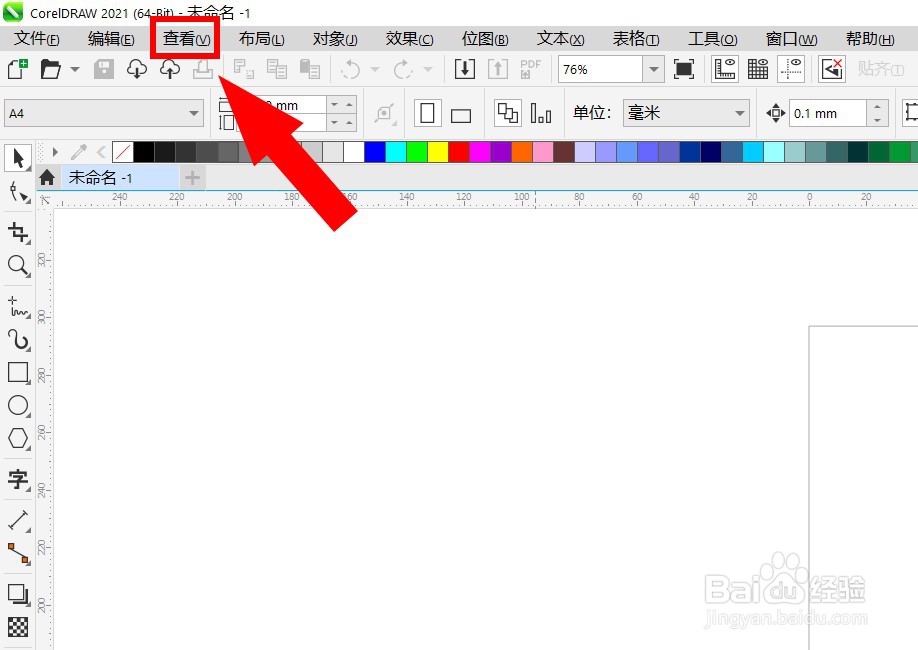
Task: Select the Pick tool
Action: pos(18,158)
